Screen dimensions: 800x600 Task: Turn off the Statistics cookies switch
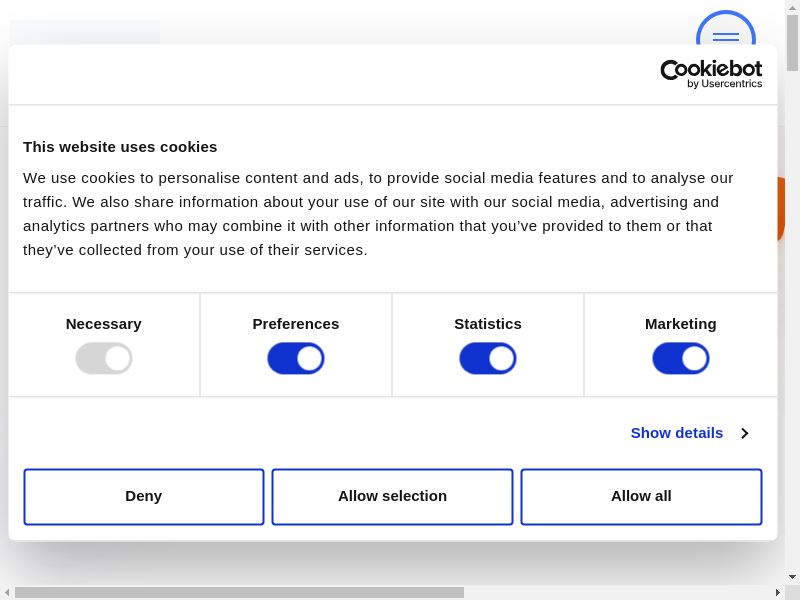488,358
